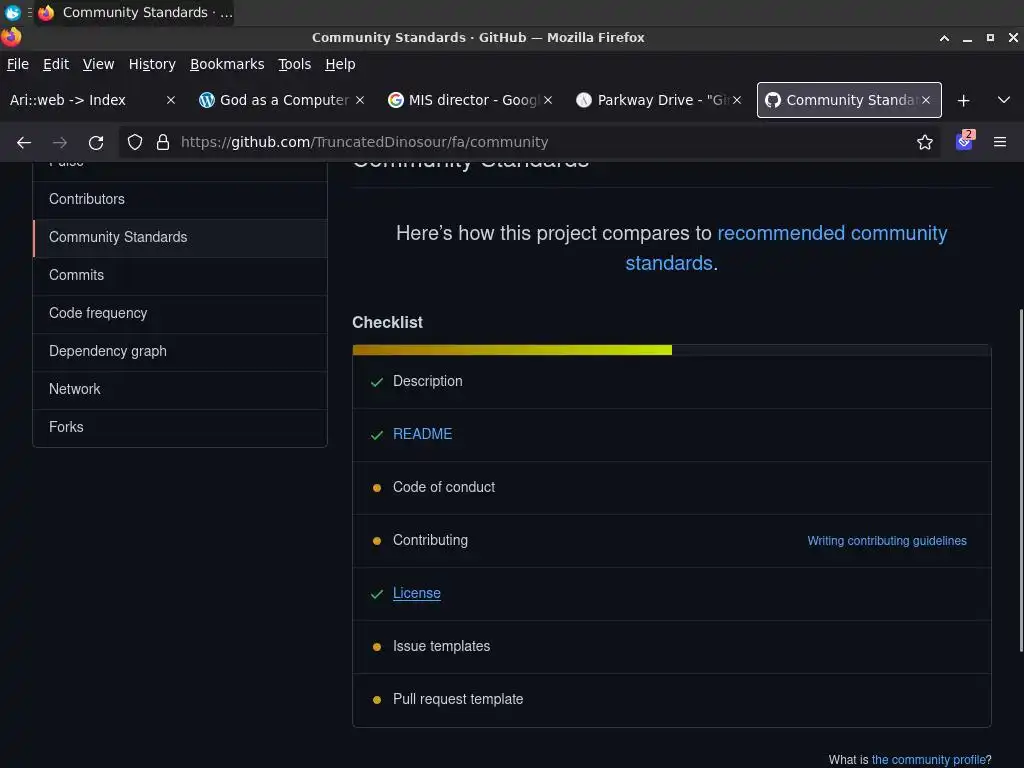Screen dimensions: 1024x768
Task: Click the green checkmark beside README
Action: [377, 435]
